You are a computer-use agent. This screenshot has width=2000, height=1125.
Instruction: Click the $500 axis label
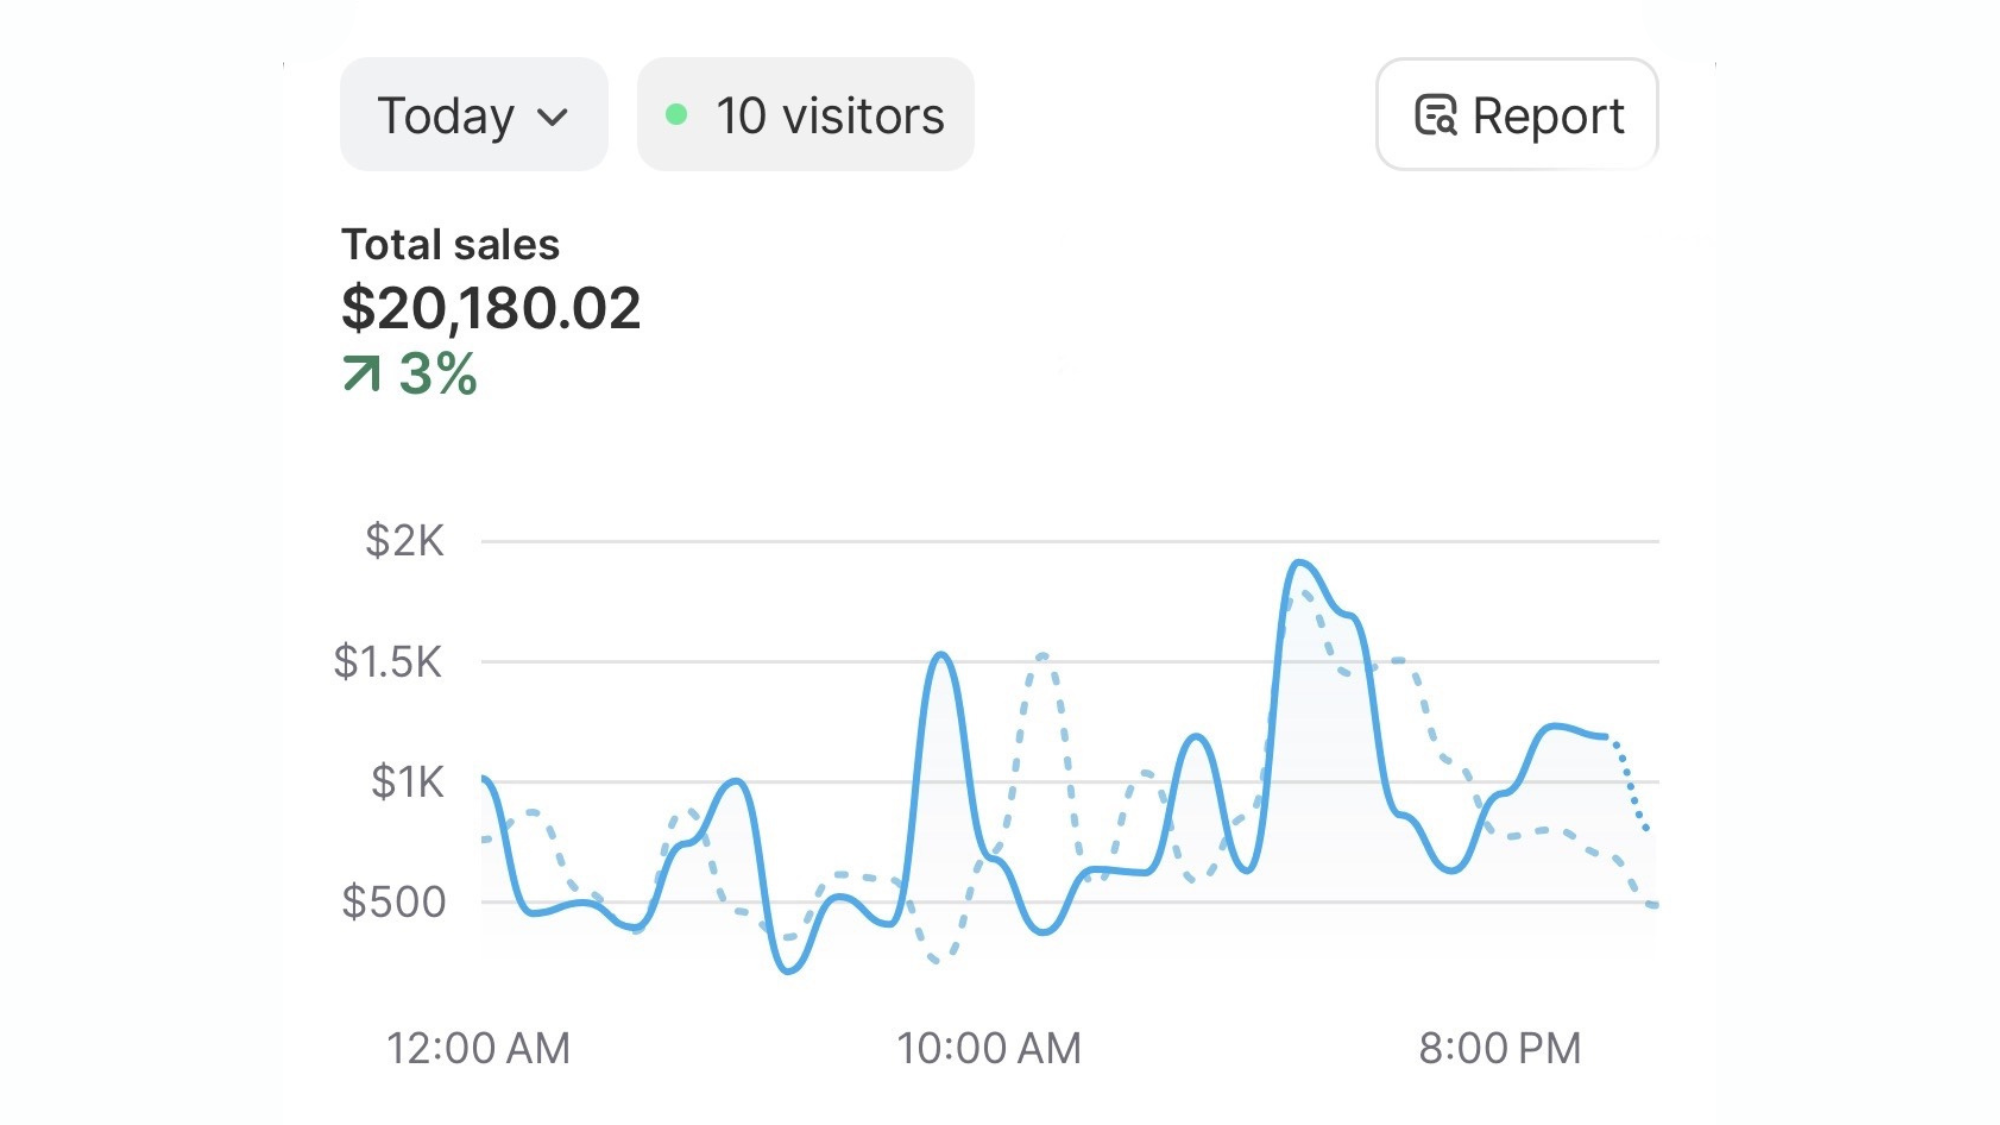tap(394, 902)
